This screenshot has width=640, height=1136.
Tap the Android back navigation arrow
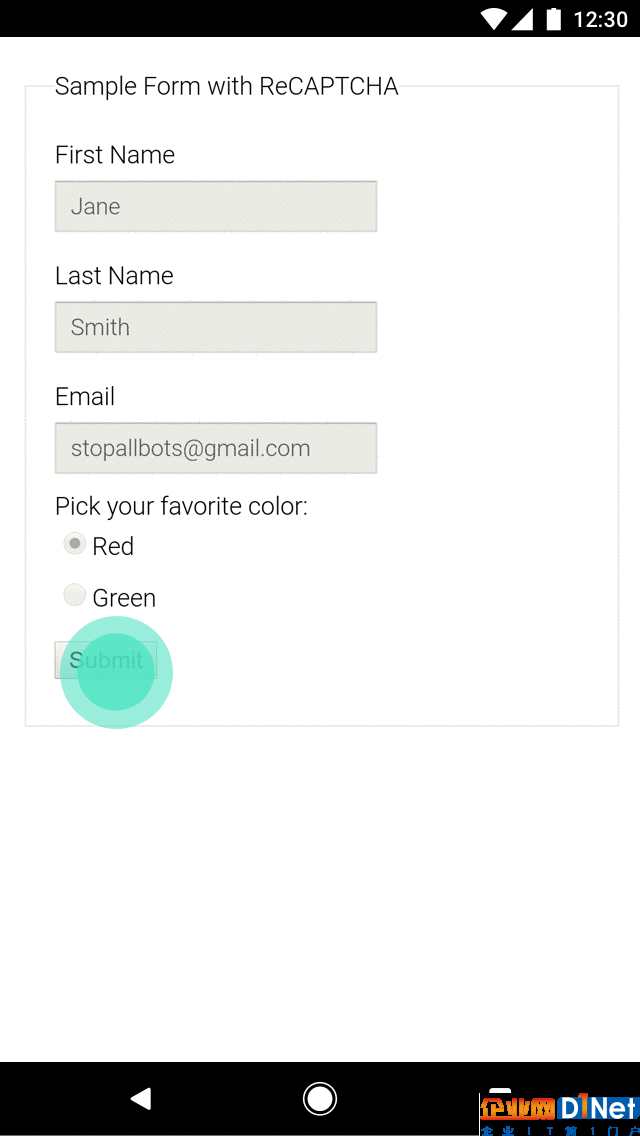tap(141, 1098)
